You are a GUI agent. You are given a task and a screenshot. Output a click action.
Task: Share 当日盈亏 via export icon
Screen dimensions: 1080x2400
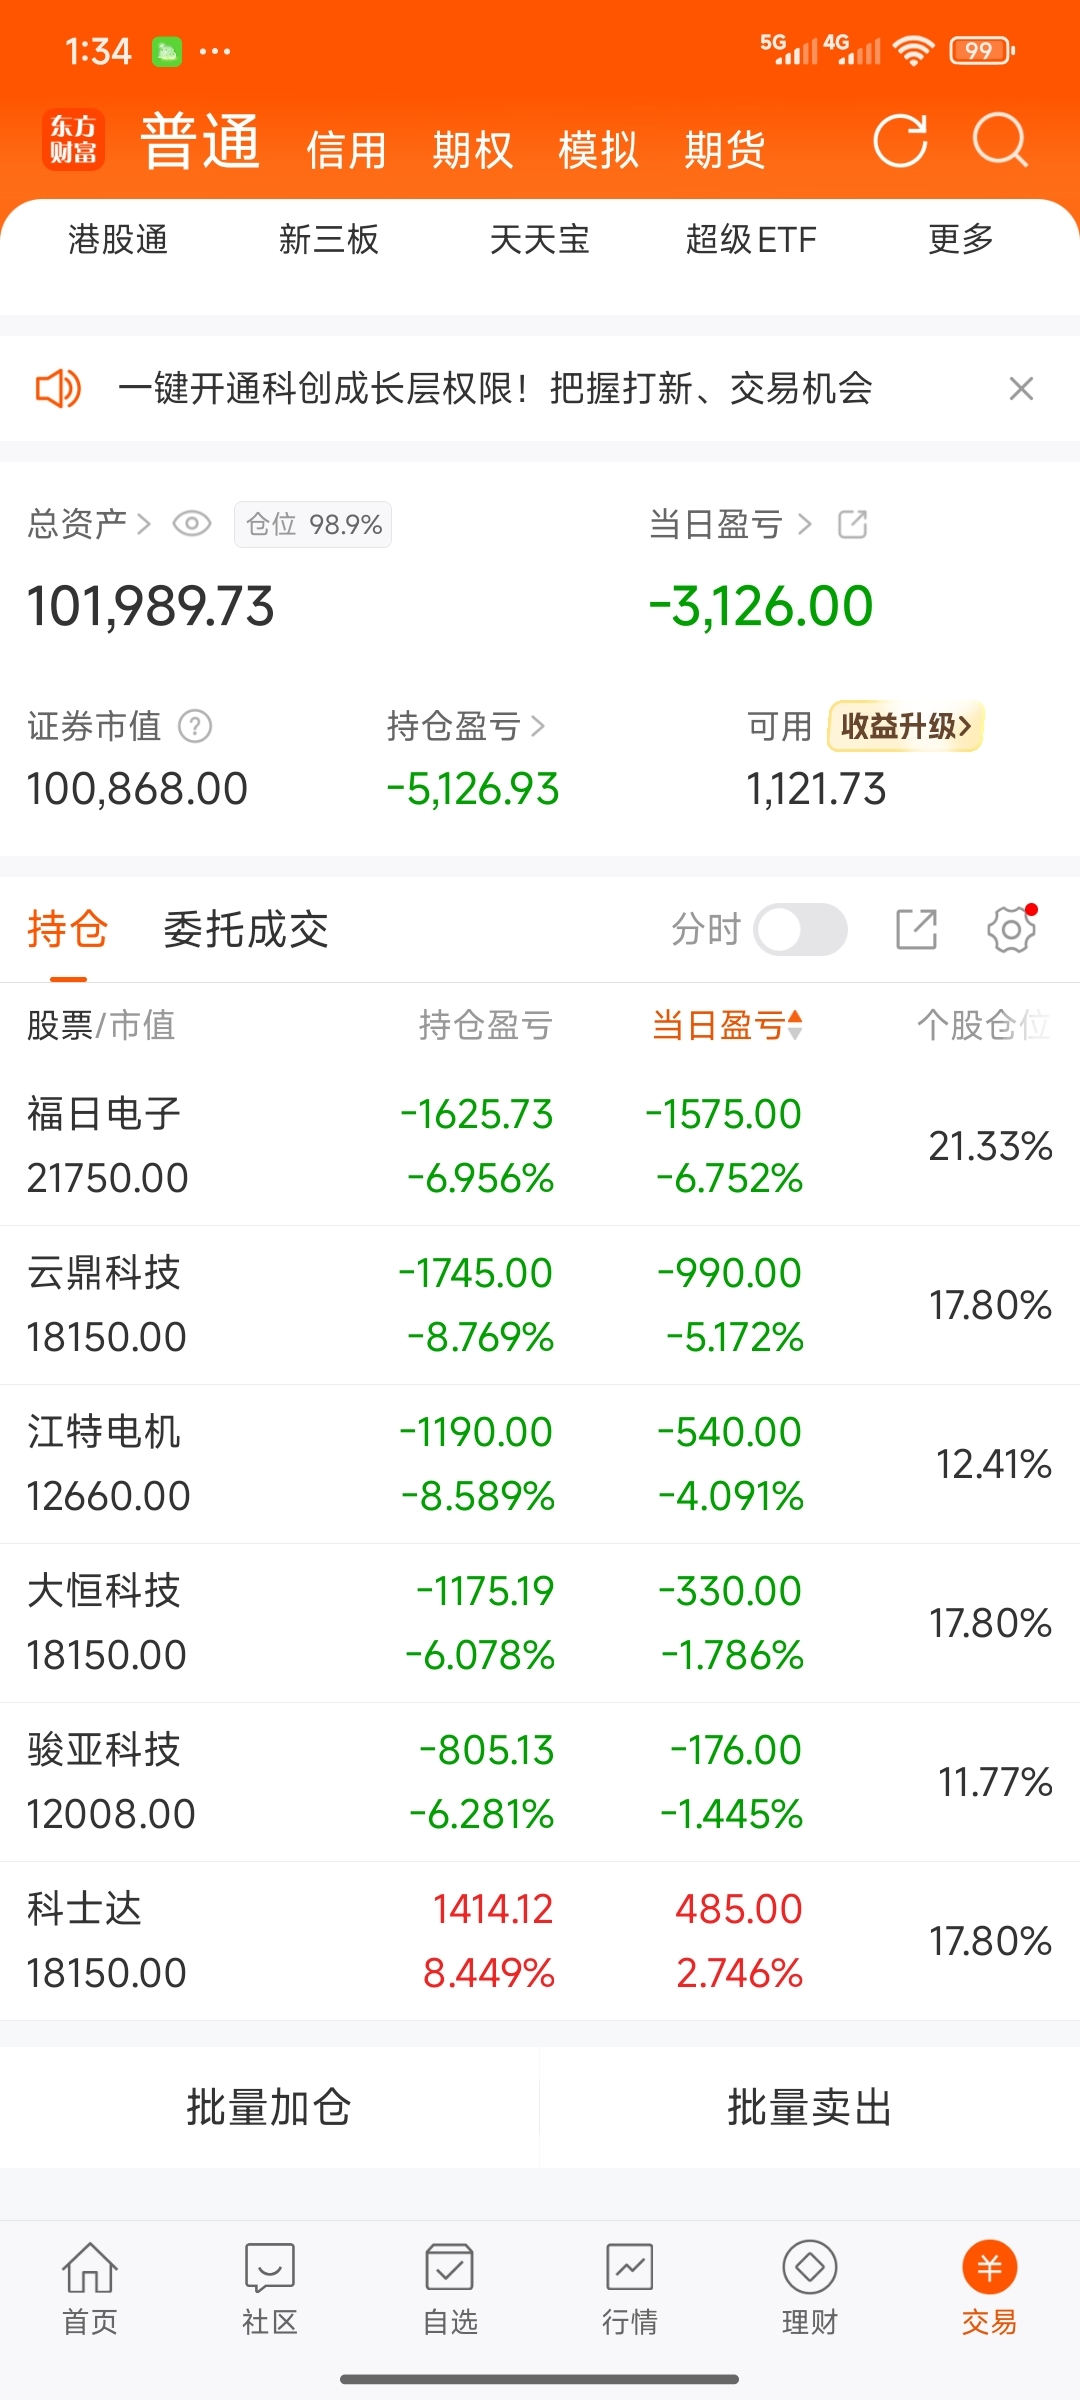[852, 524]
